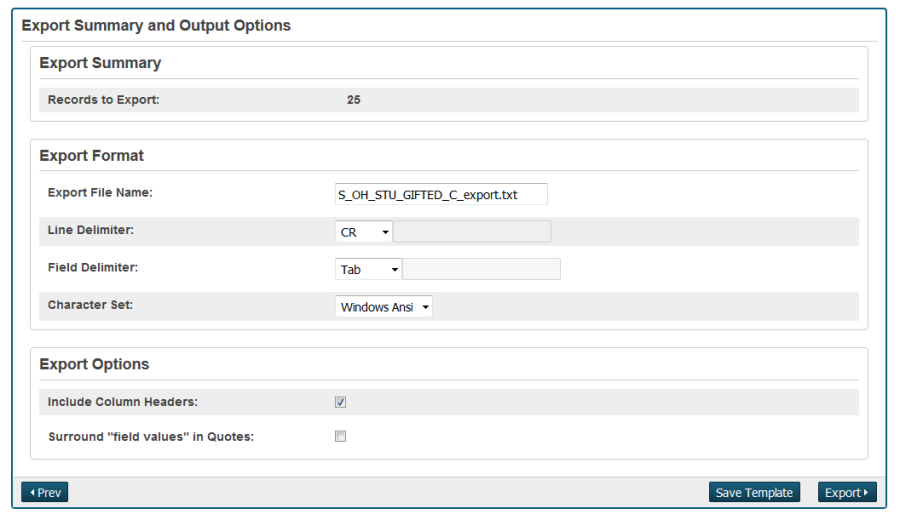Screen dimensions: 900x520
Task: Click the Export Options section heading
Action: coord(94,364)
